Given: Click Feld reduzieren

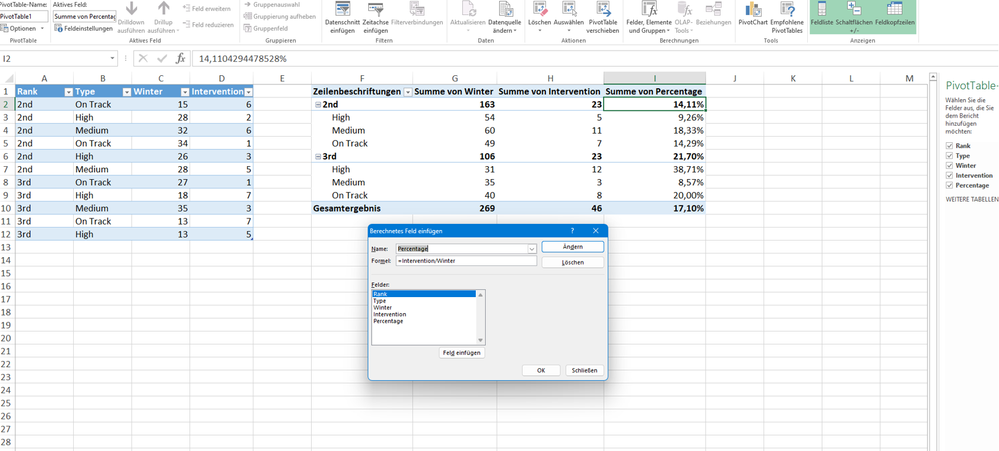Looking at the screenshot, I should pos(208,25).
